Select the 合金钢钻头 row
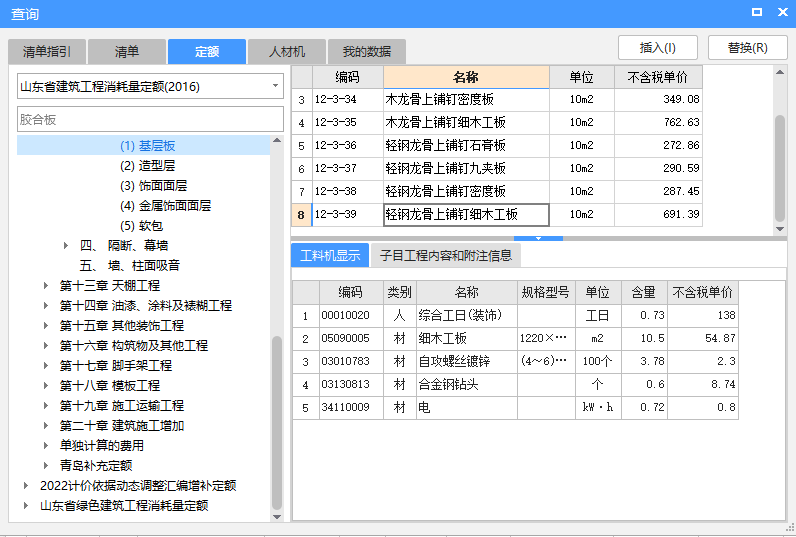This screenshot has width=796, height=537. (x=515, y=384)
